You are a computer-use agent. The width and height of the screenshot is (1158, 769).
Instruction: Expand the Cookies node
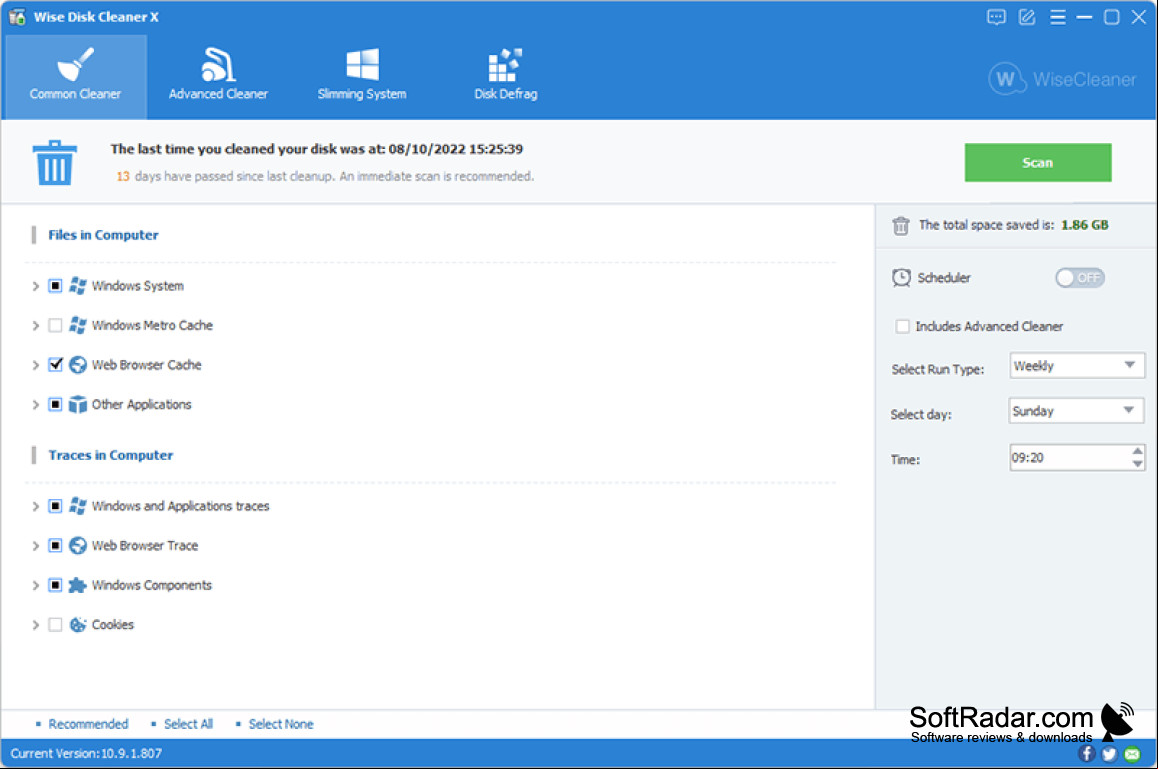(35, 625)
